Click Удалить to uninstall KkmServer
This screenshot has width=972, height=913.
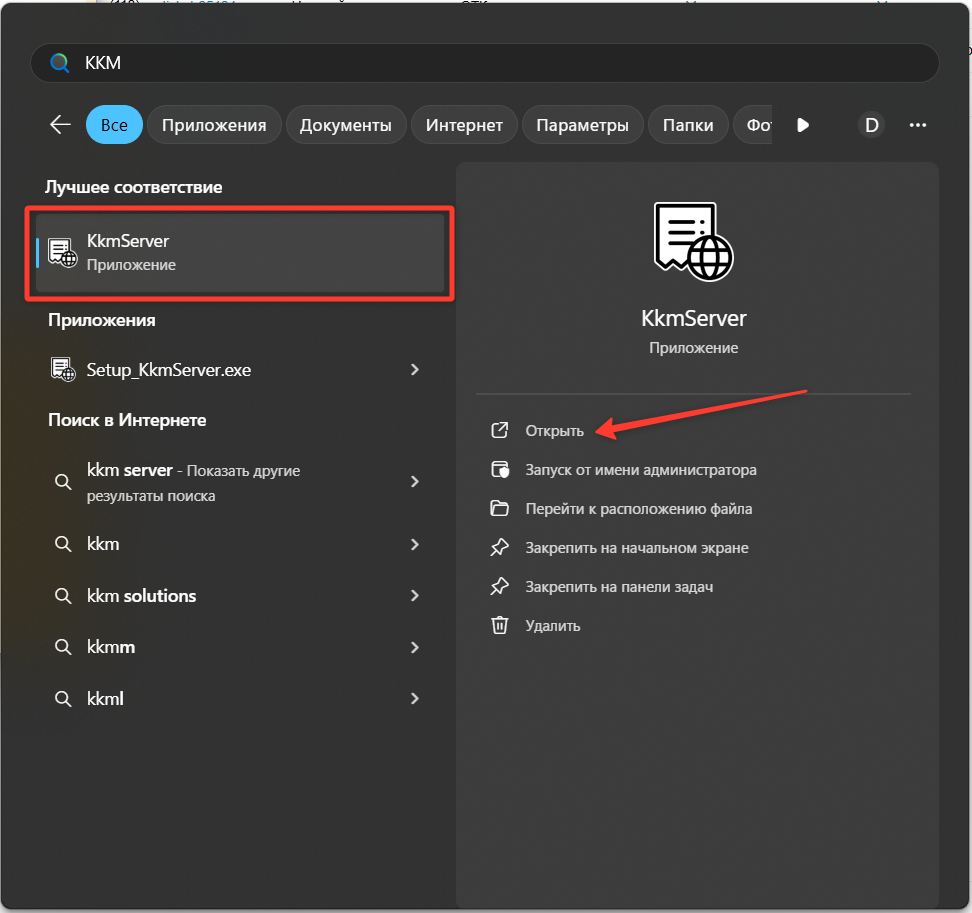click(x=552, y=626)
